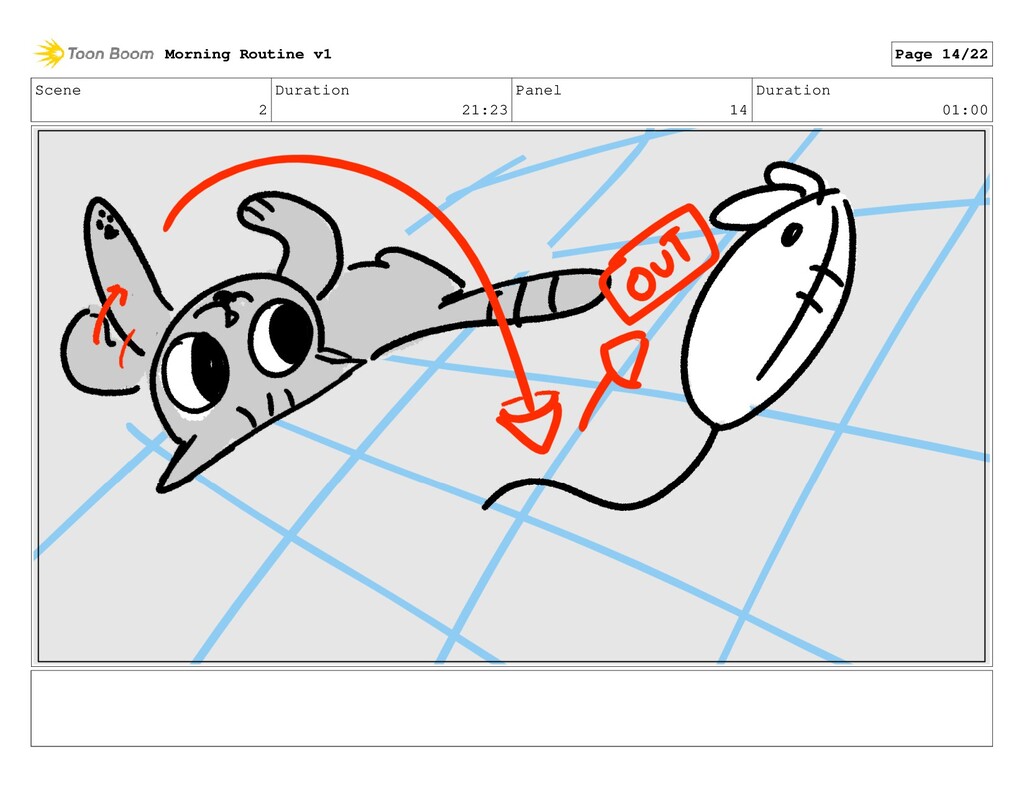Click the panel duration value '01:00'
Screen dimensions: 1024x793
click(x=965, y=110)
